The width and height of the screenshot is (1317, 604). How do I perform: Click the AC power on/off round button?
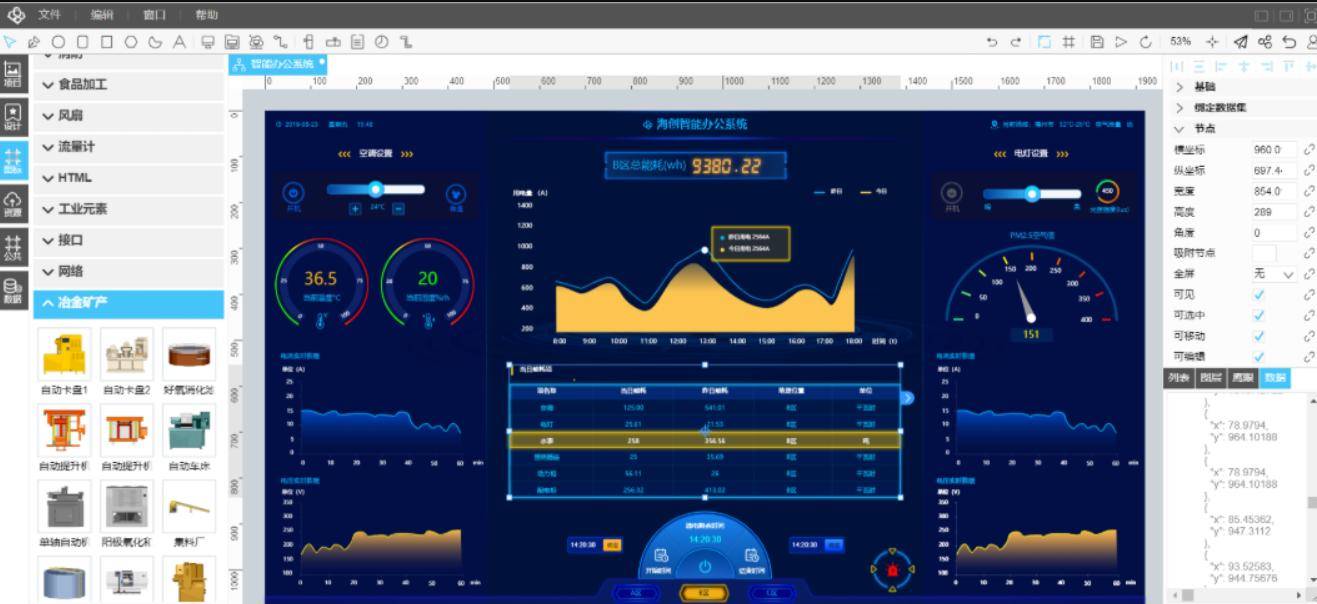293,192
